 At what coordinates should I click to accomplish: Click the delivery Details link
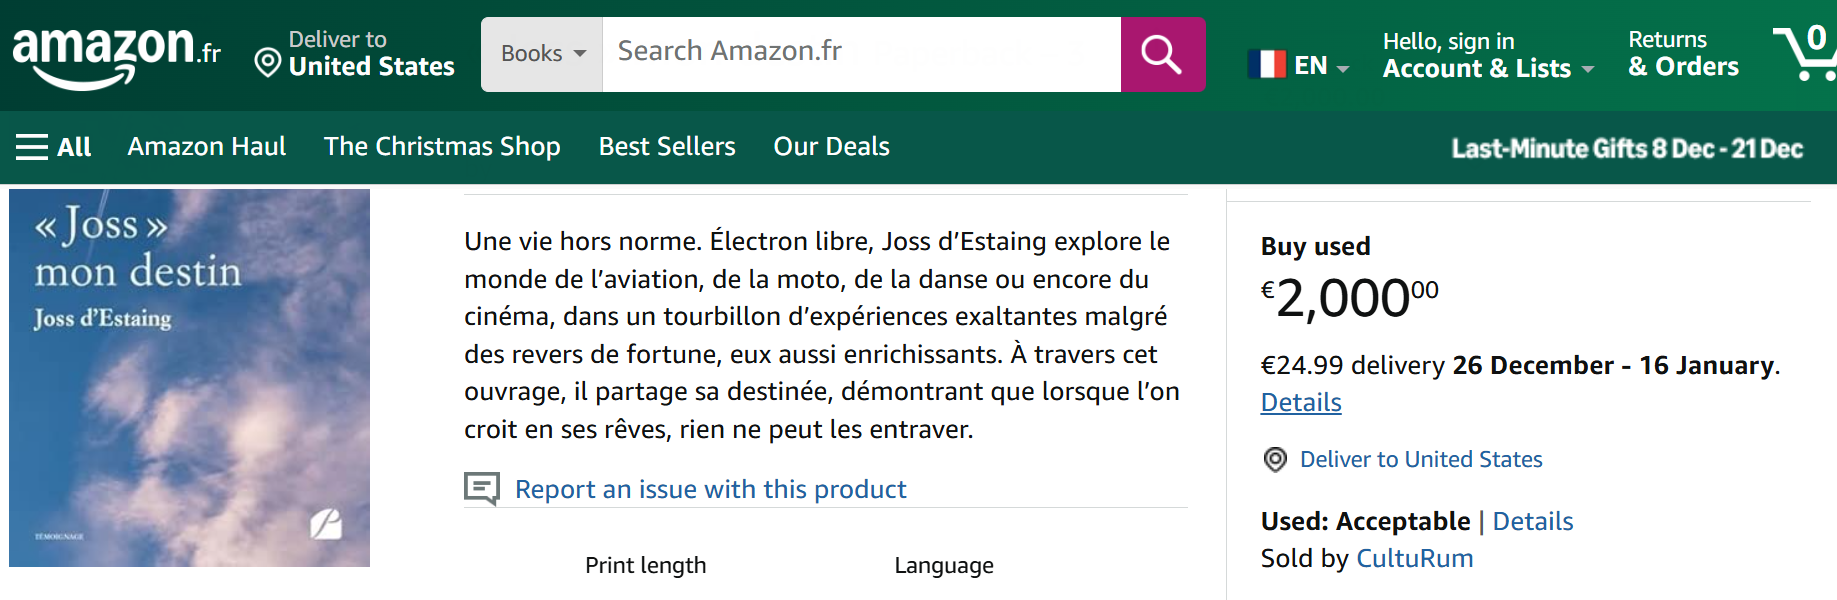coord(1301,403)
